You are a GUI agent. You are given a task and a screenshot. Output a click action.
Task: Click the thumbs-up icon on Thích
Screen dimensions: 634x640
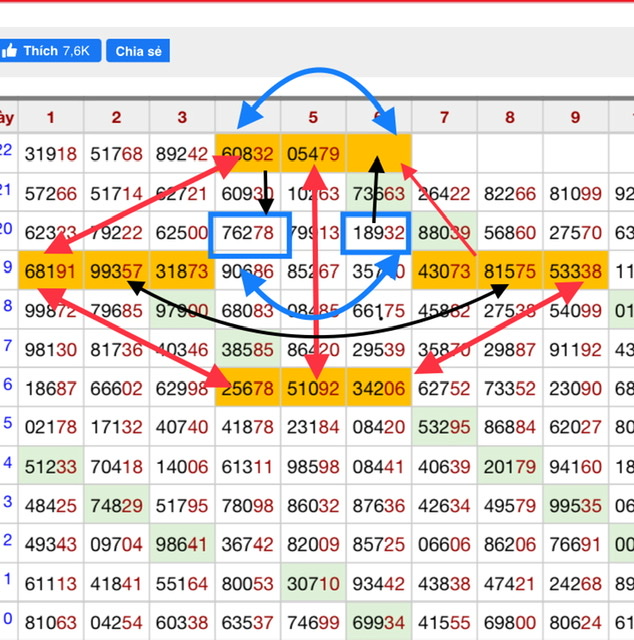pos(12,50)
